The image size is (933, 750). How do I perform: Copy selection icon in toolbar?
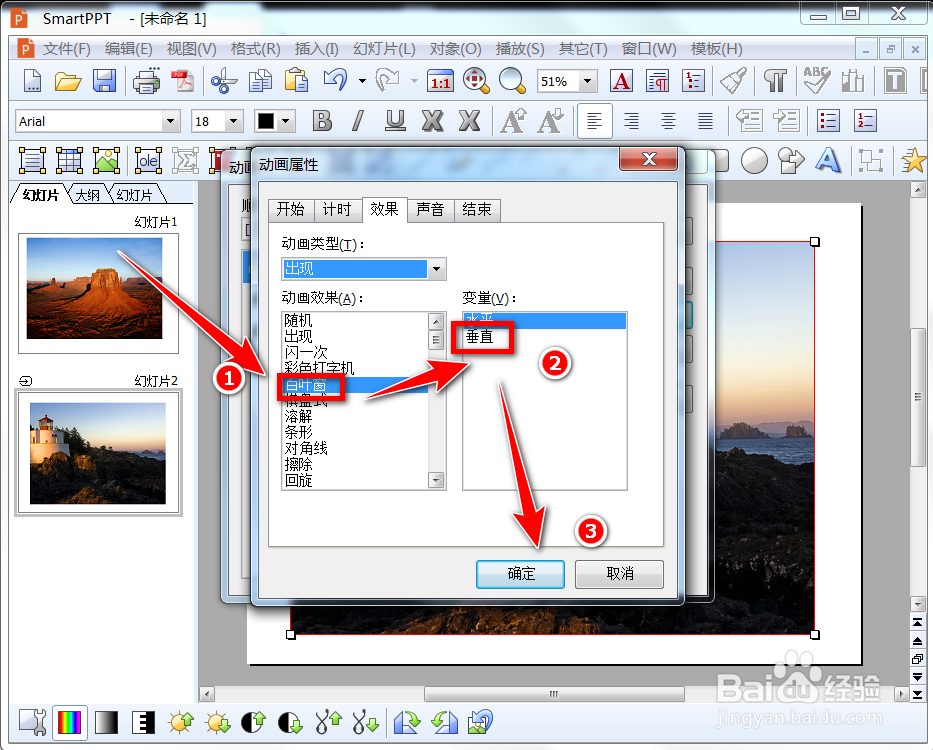click(x=260, y=81)
